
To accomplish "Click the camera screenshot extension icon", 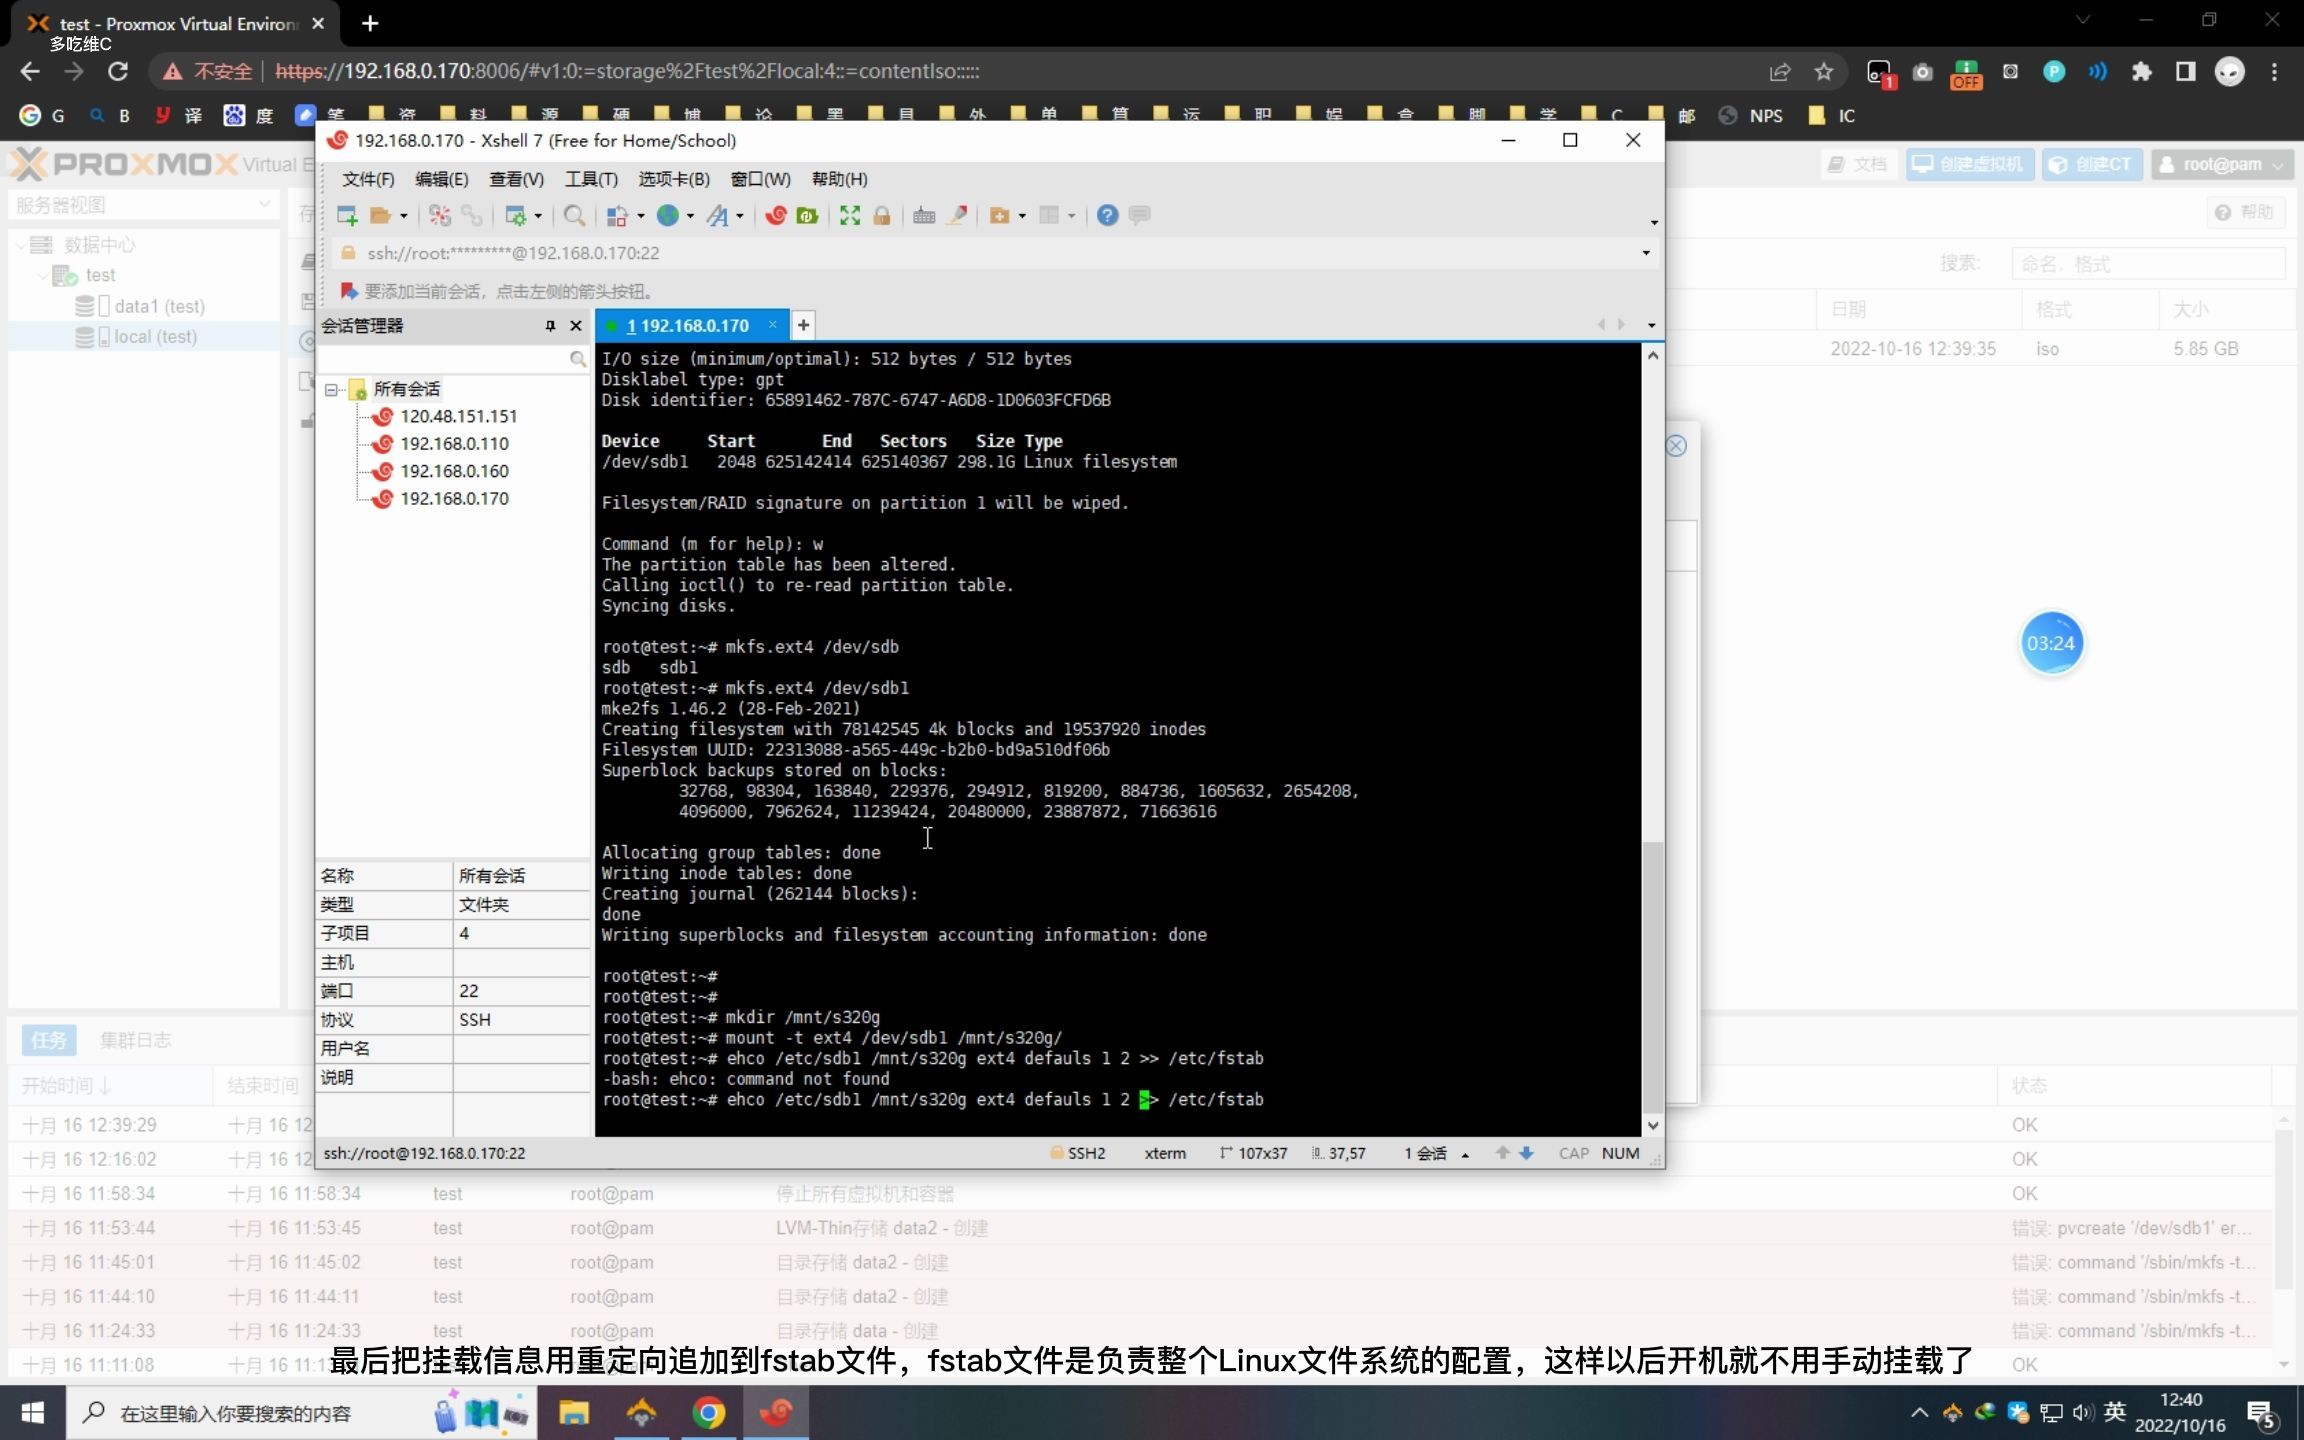I will (x=1922, y=71).
